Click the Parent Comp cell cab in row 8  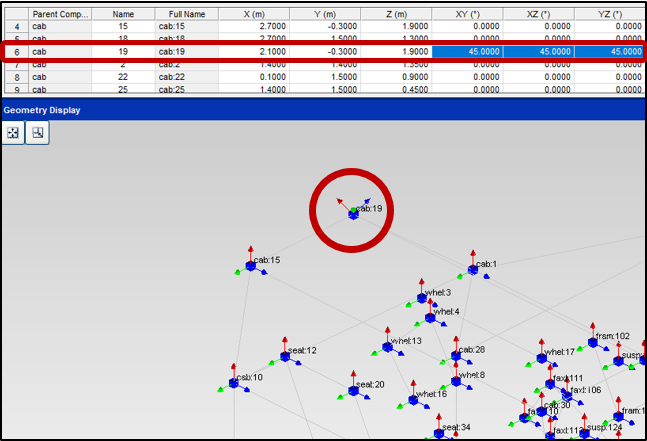point(60,77)
